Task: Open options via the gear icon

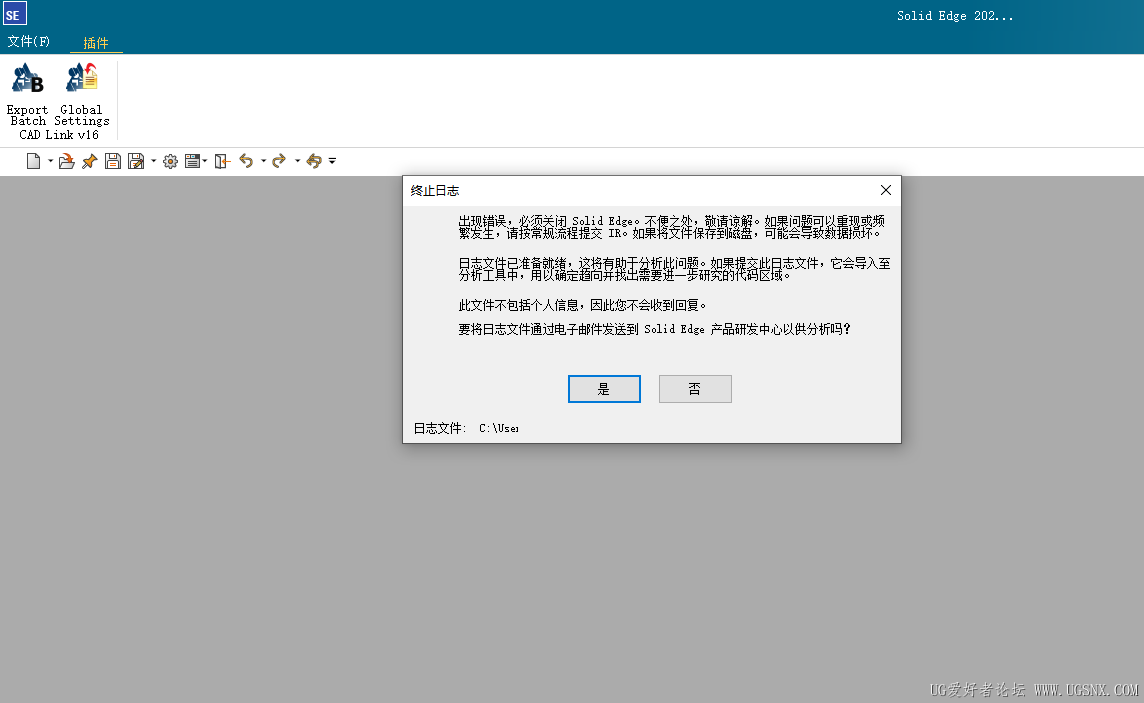Action: click(170, 161)
